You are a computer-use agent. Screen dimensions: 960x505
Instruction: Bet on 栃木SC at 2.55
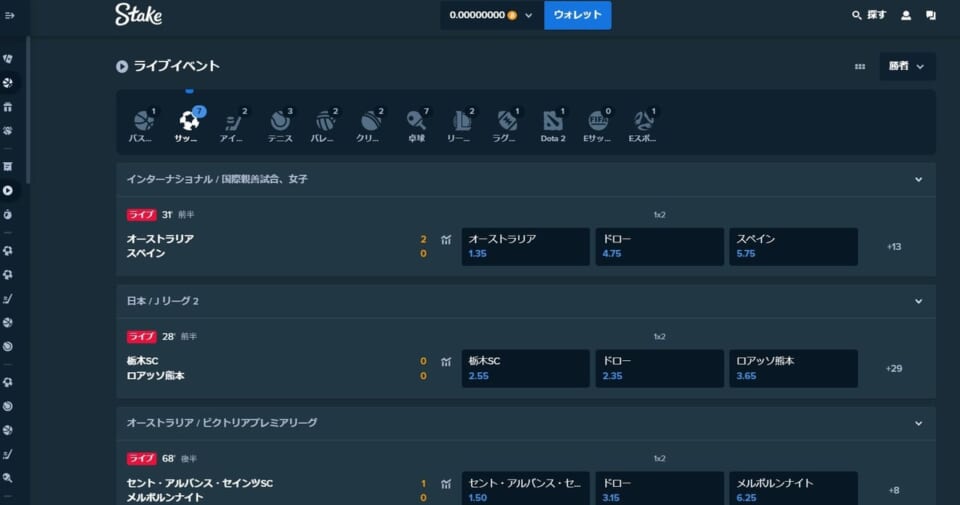(x=525, y=368)
